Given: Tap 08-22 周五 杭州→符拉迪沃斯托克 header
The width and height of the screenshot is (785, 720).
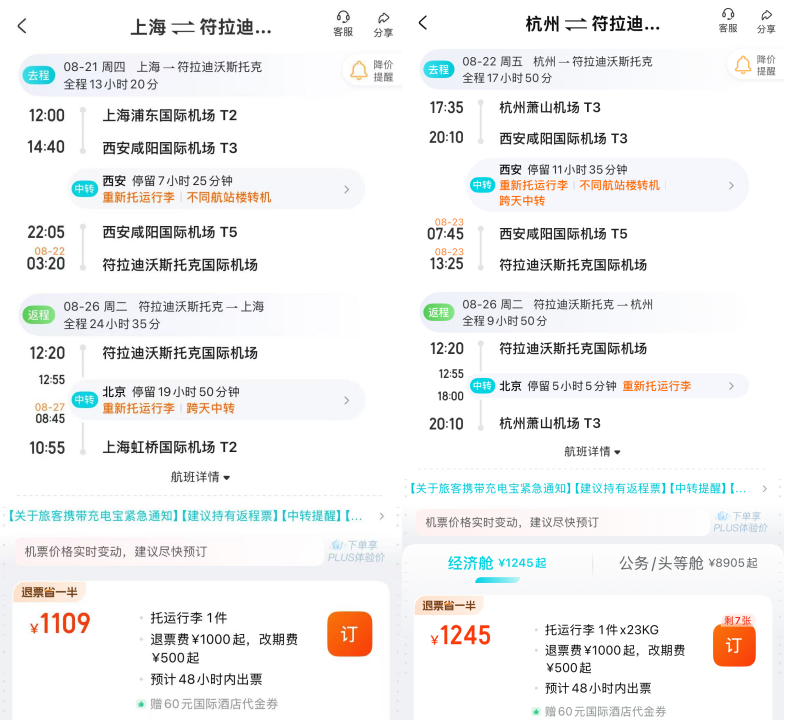Looking at the screenshot, I should 557,62.
